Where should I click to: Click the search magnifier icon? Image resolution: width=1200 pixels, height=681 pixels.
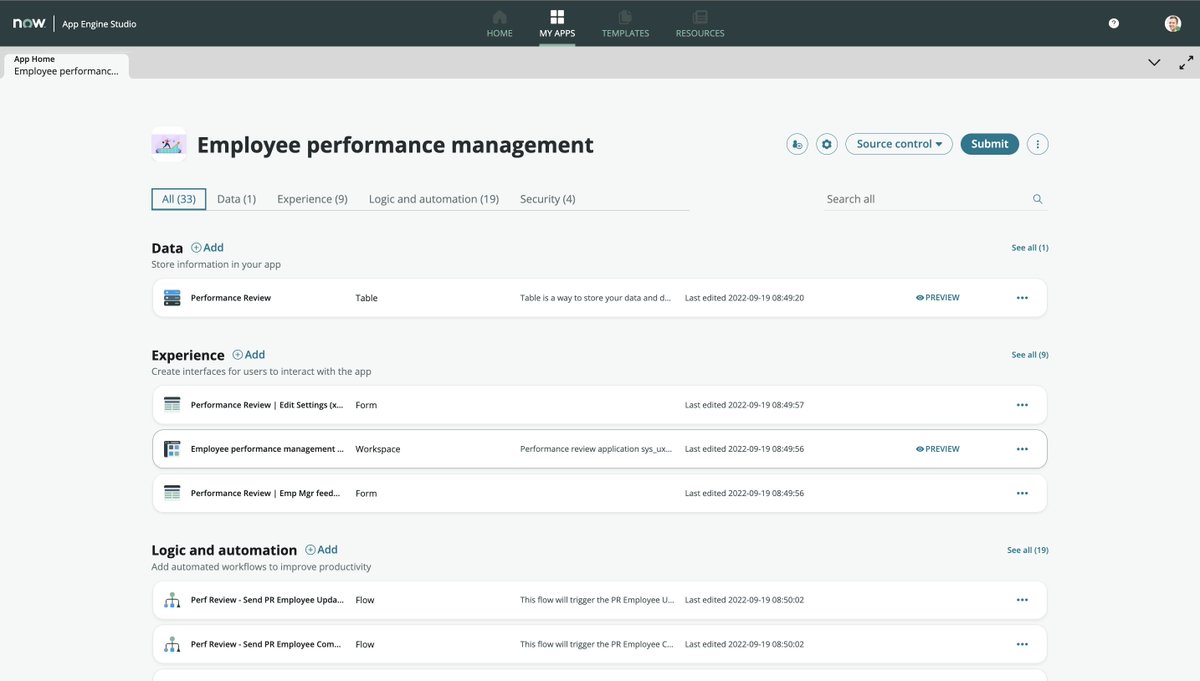pos(1038,199)
